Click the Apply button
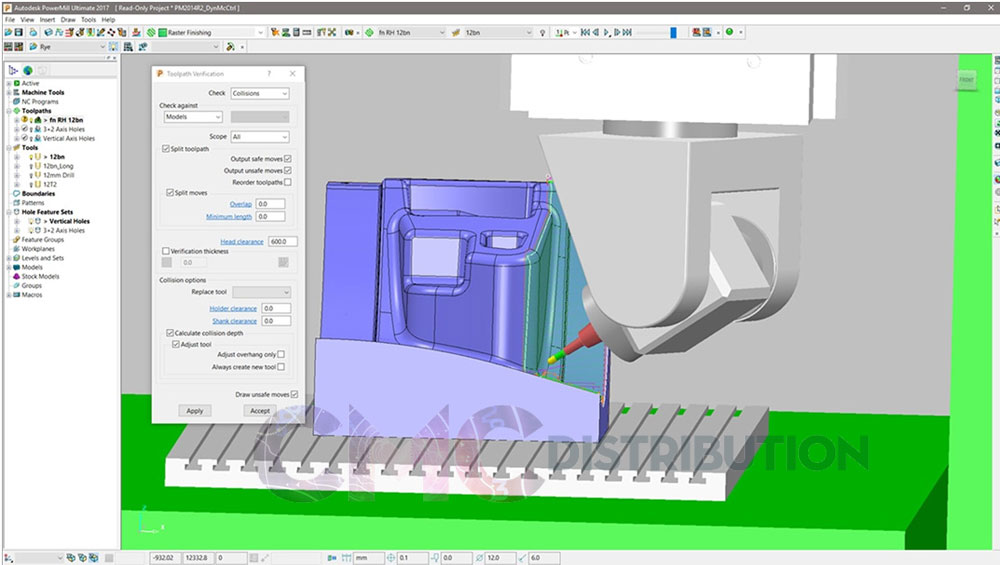The width and height of the screenshot is (1000, 565). 194,410
